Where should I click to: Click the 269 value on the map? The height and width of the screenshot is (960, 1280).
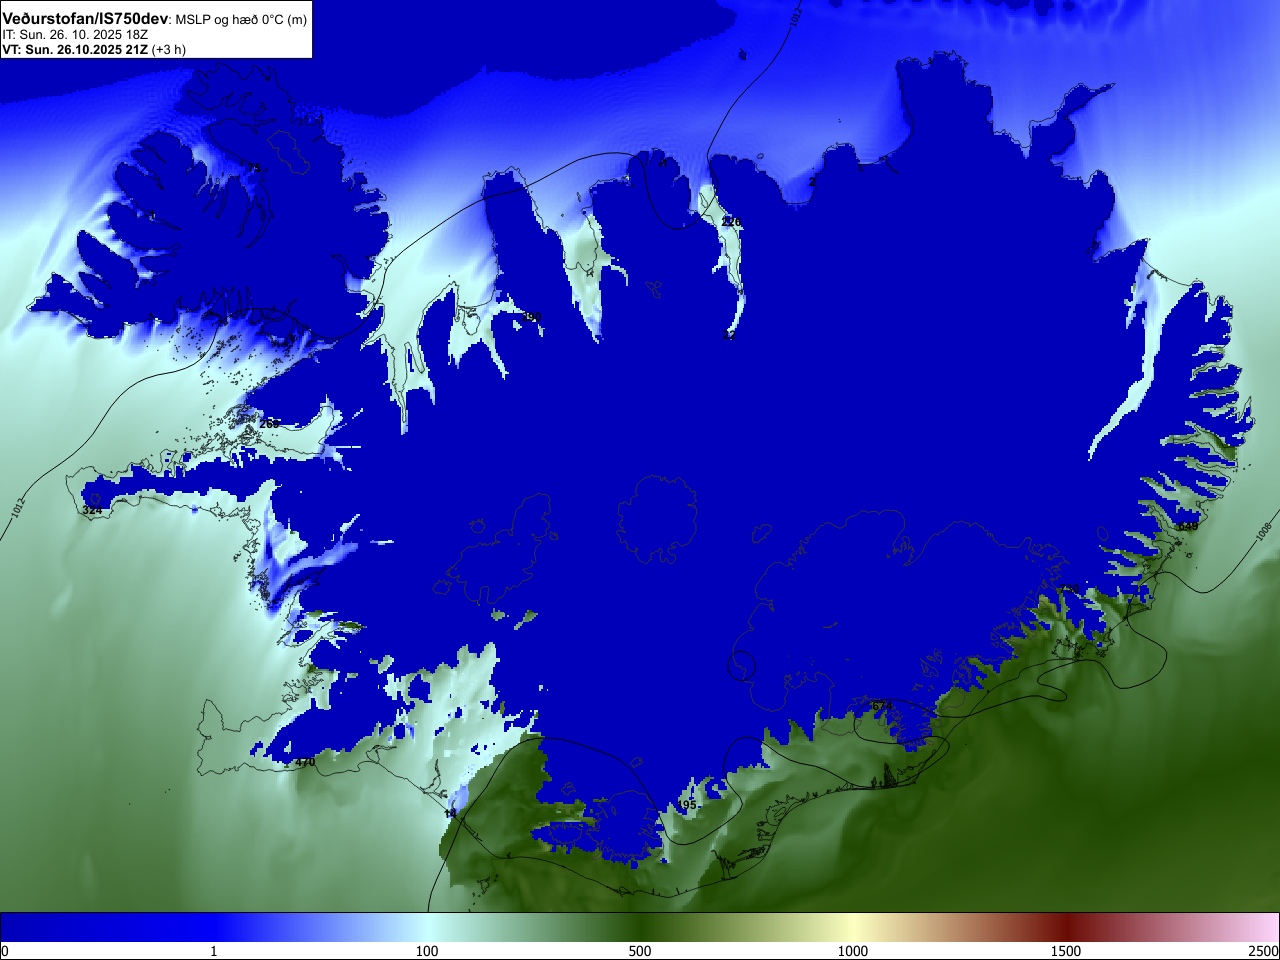tap(269, 424)
